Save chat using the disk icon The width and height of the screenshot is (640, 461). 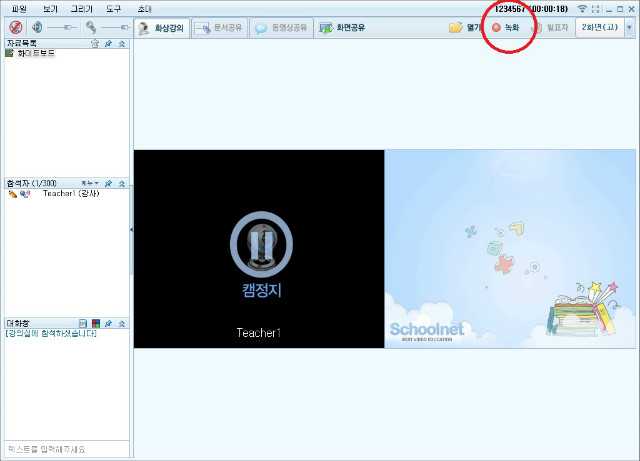tap(84, 324)
